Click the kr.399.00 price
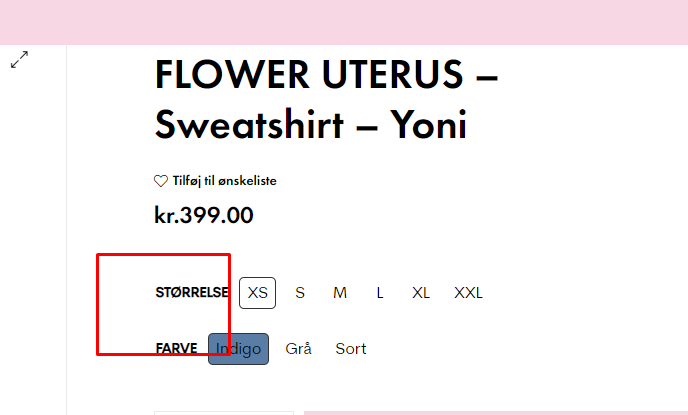 pos(204,215)
